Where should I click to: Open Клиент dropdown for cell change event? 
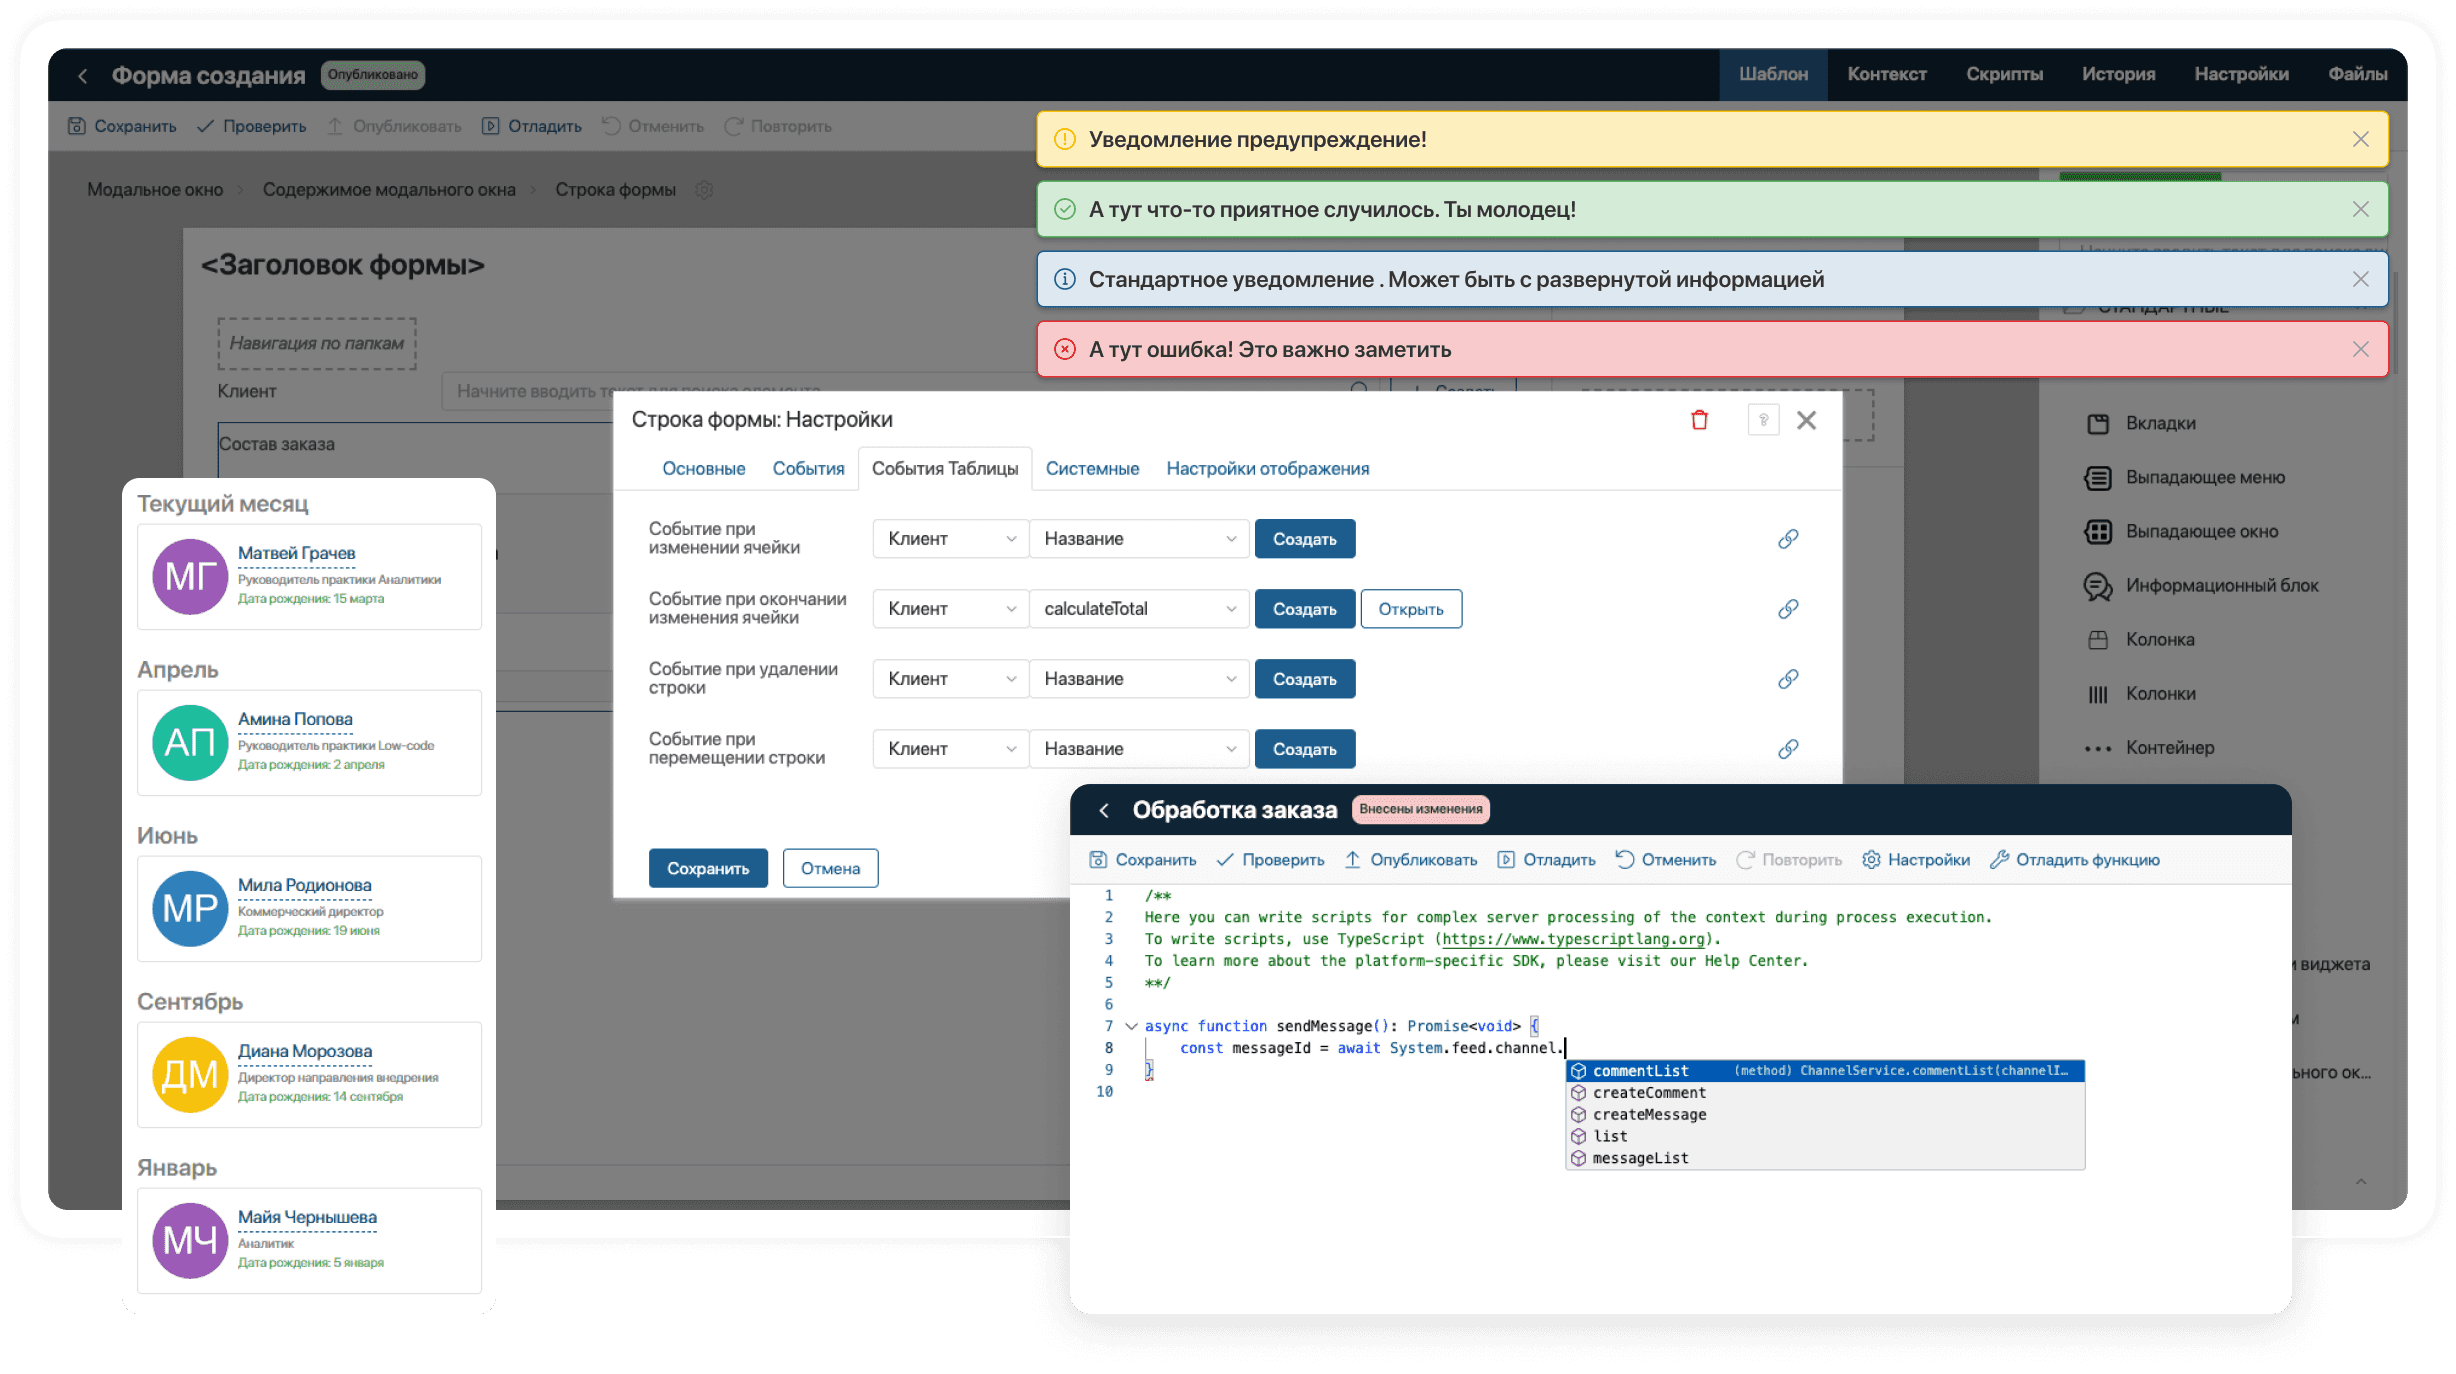click(950, 539)
